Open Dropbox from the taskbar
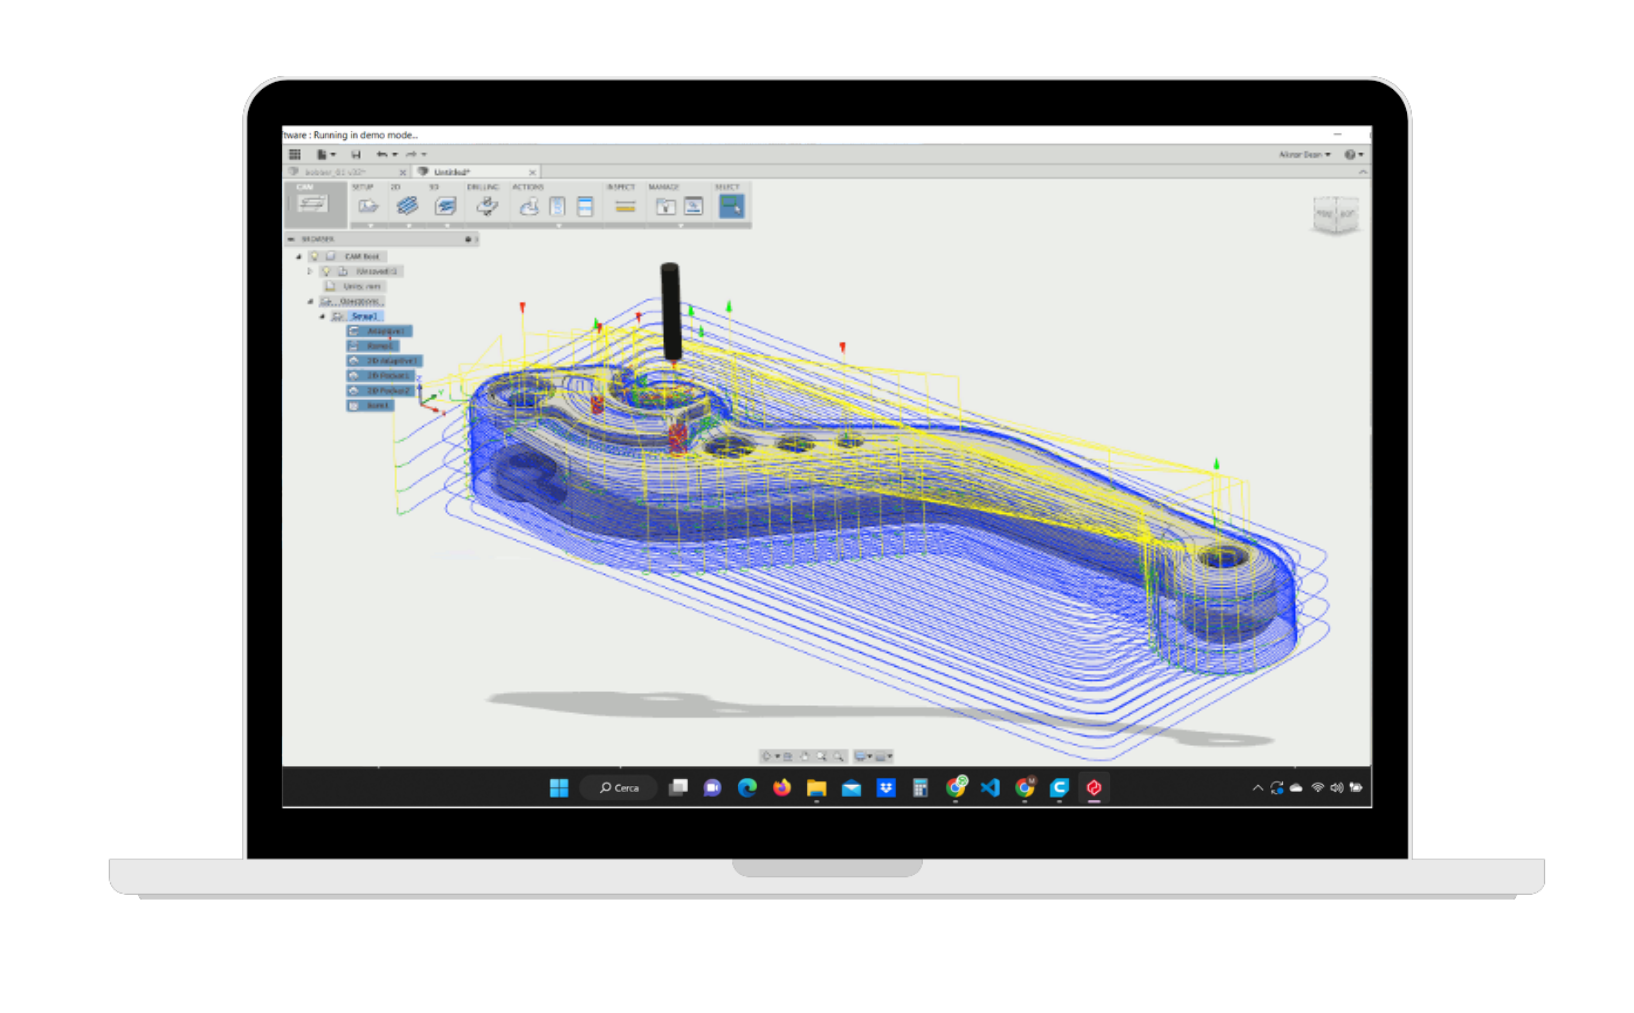Viewport: 1634px width, 1013px height. [x=886, y=788]
